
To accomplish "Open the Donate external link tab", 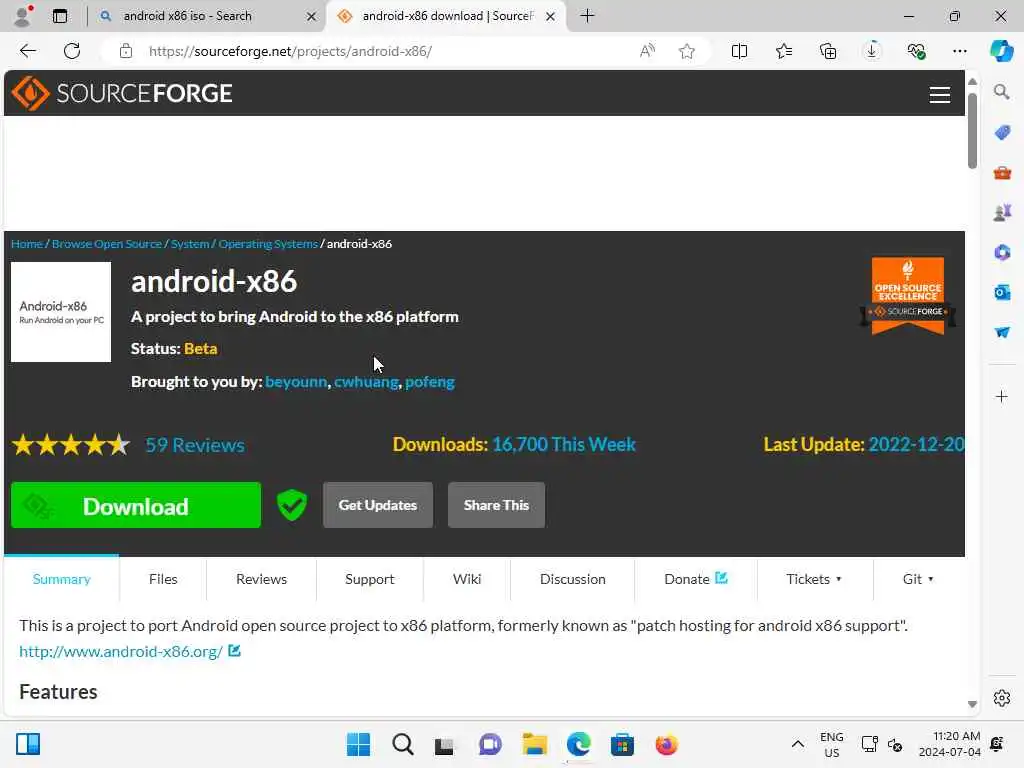I will click(696, 579).
